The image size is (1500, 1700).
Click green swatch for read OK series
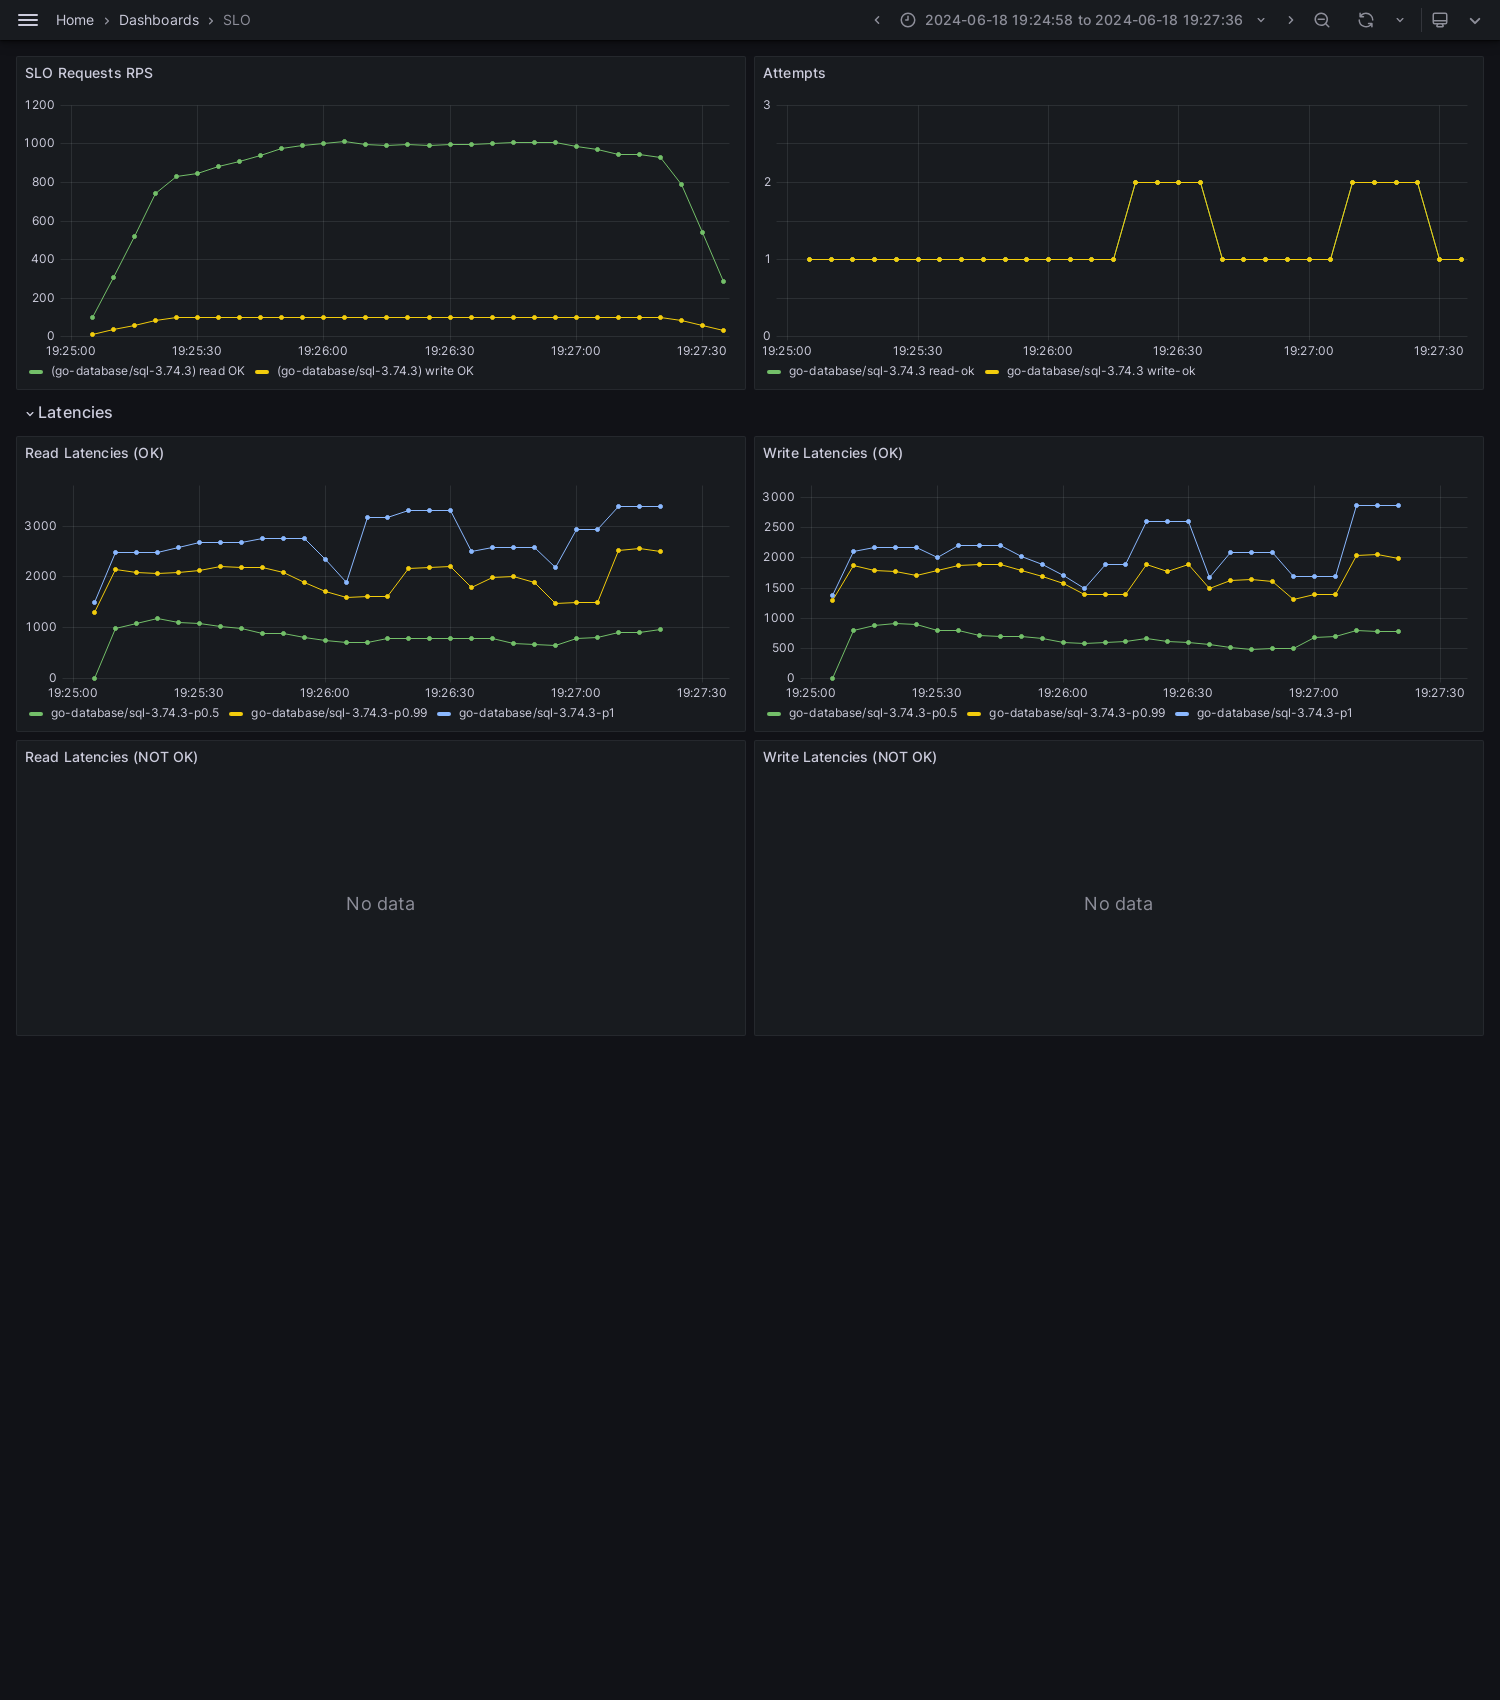[36, 372]
